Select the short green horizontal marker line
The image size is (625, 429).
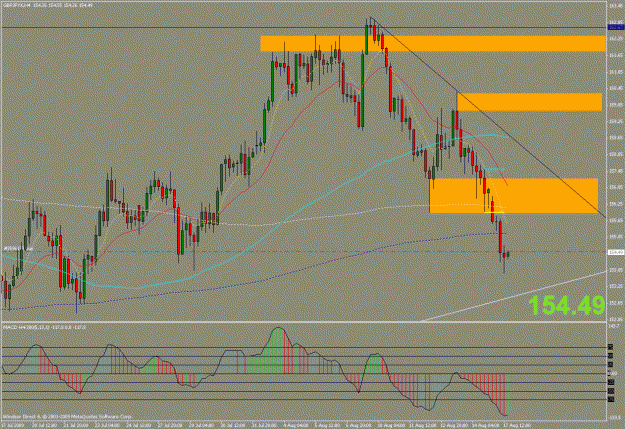tap(495, 169)
